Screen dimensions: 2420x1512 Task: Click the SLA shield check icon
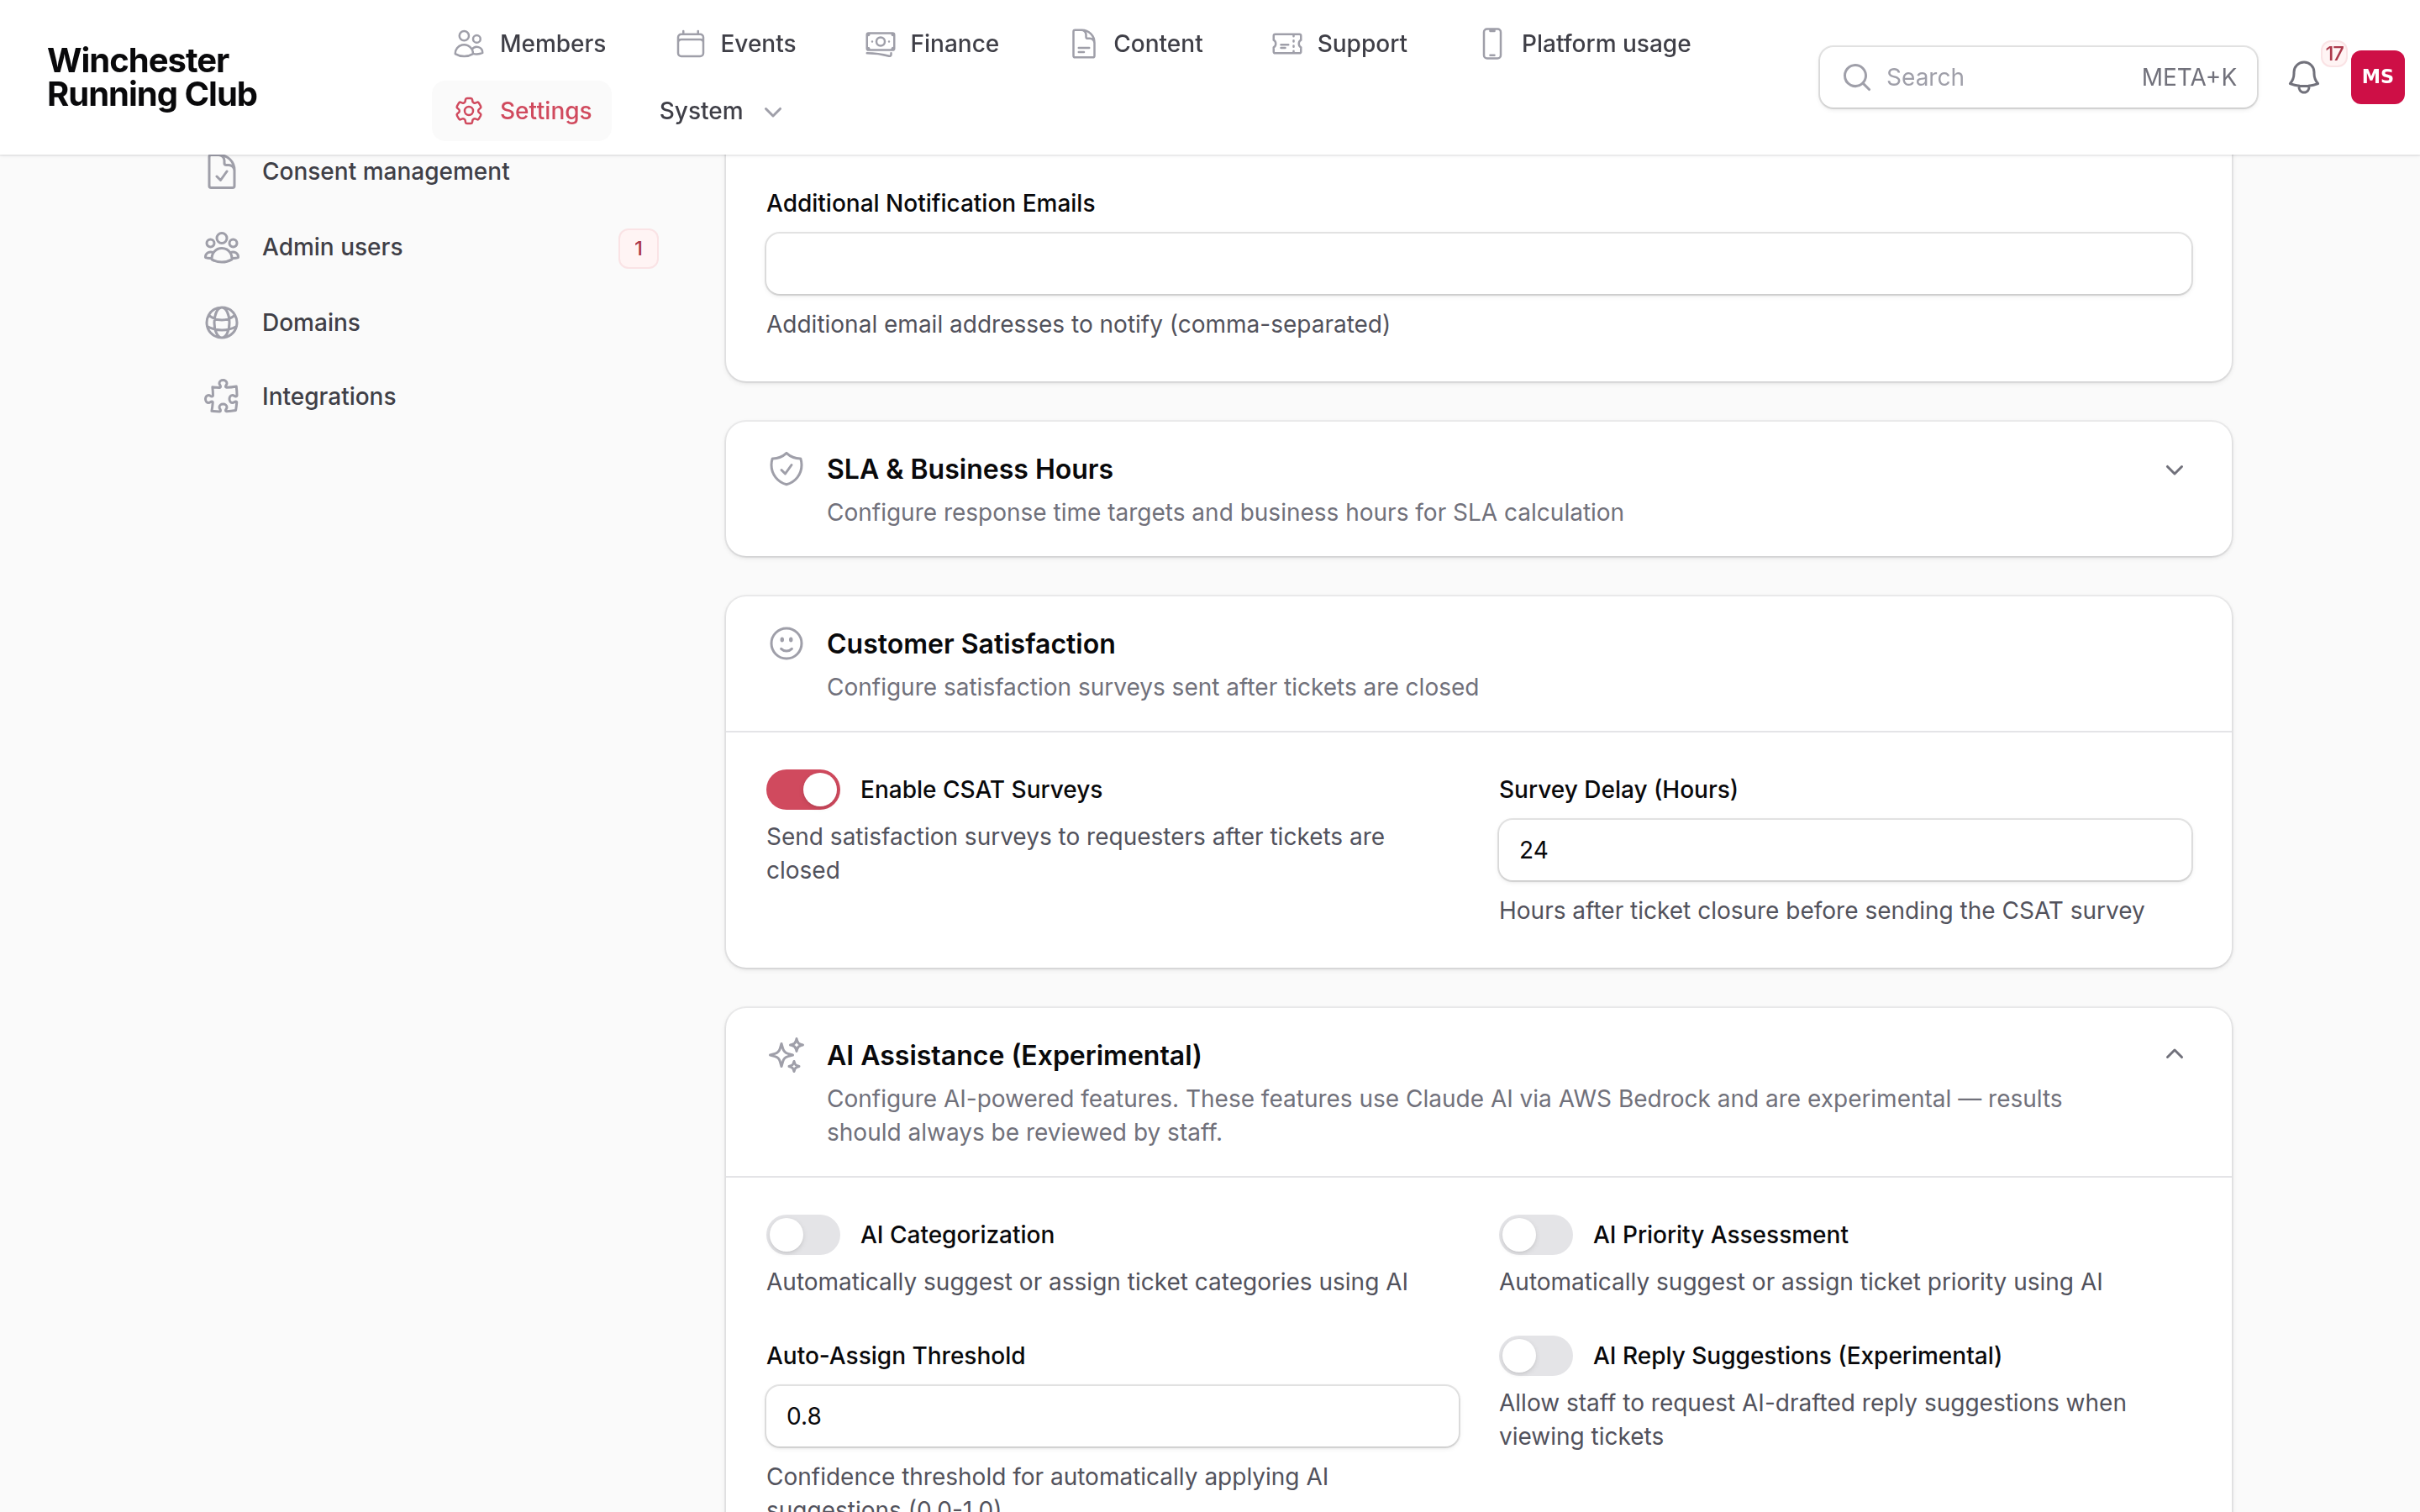tap(786, 469)
